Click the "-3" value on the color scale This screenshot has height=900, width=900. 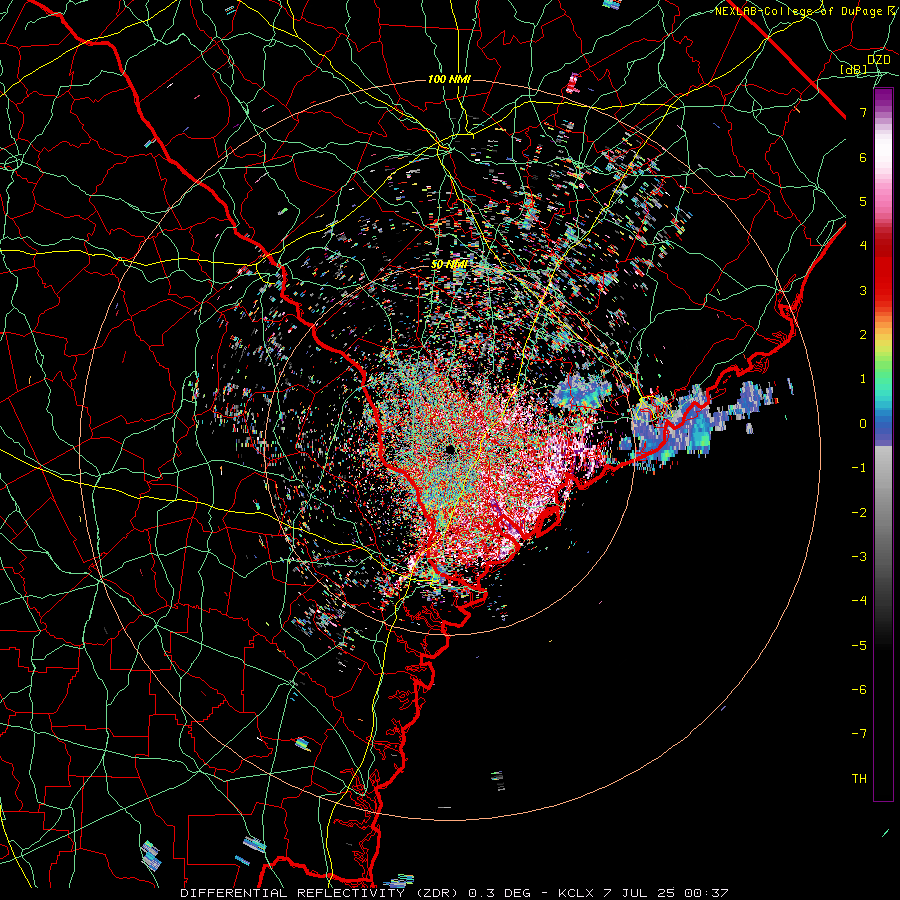[x=859, y=557]
